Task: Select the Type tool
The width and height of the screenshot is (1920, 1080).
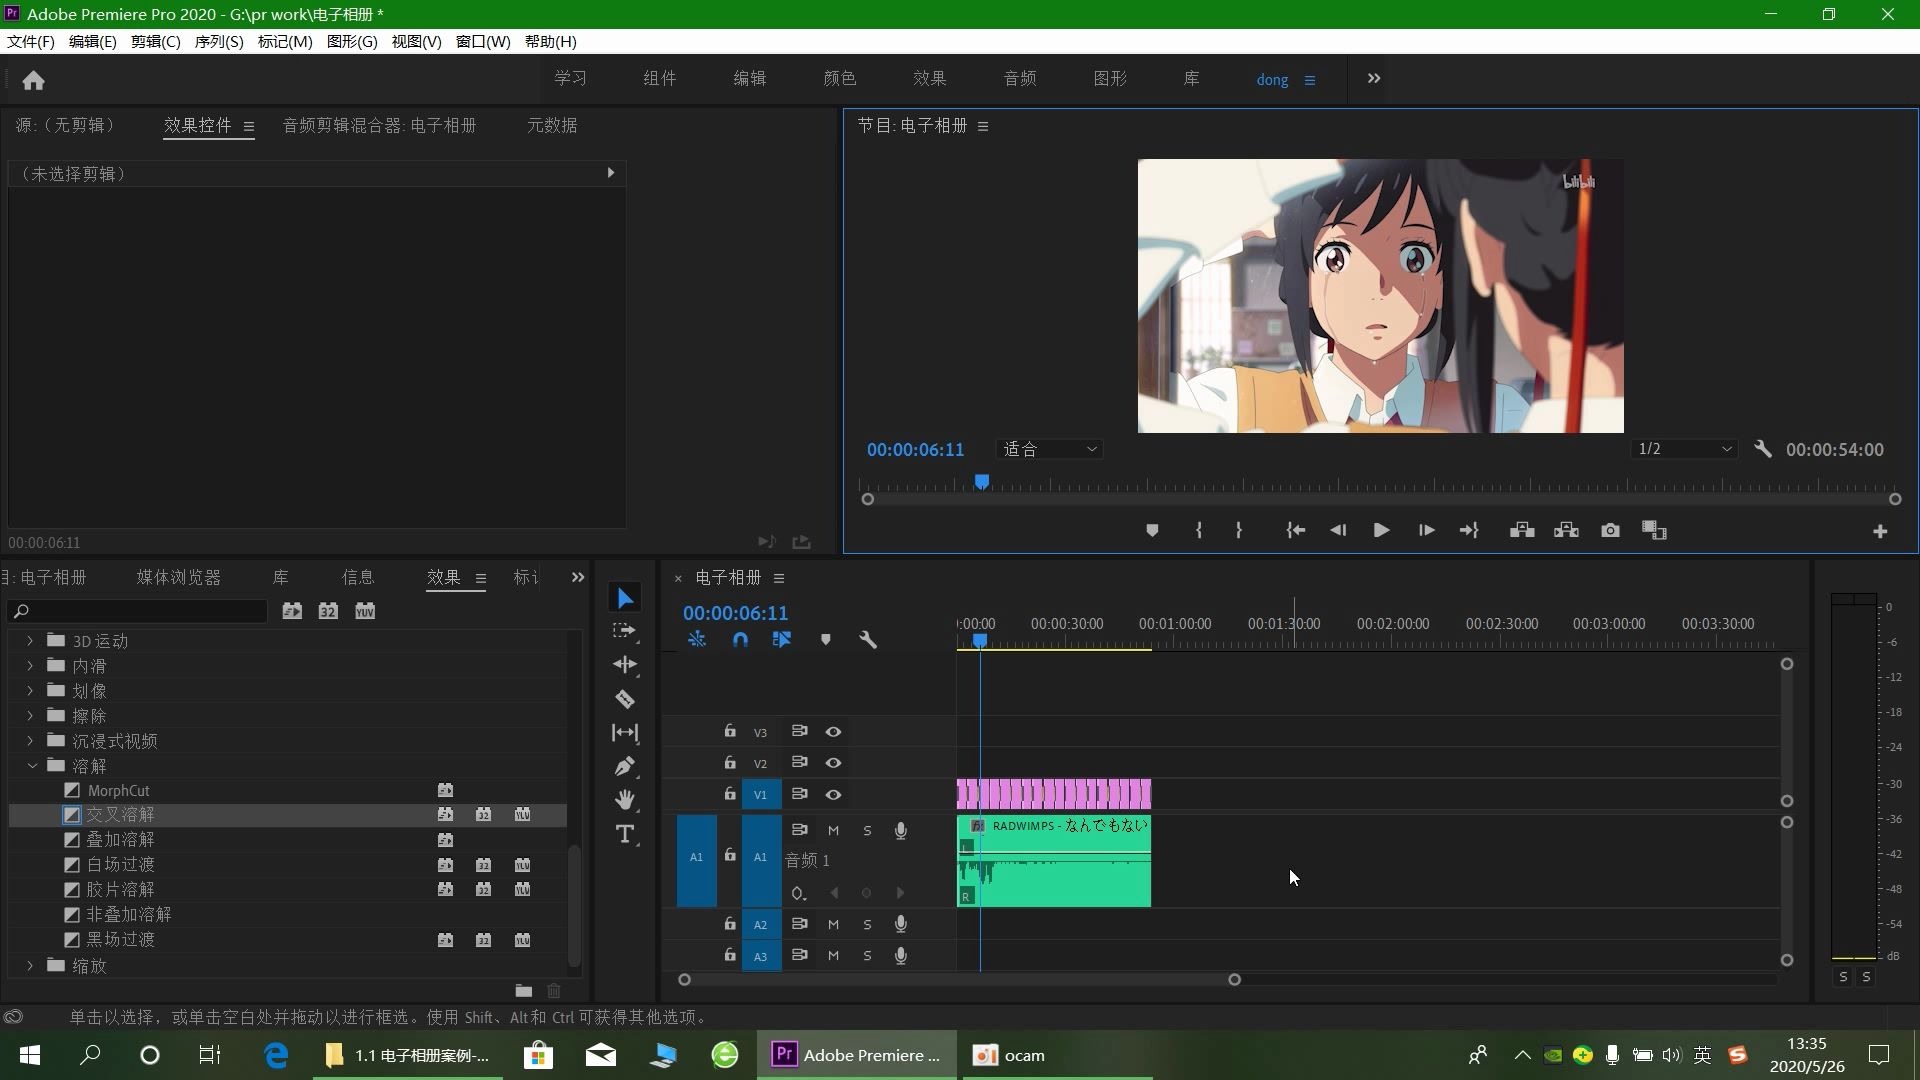Action: point(625,834)
